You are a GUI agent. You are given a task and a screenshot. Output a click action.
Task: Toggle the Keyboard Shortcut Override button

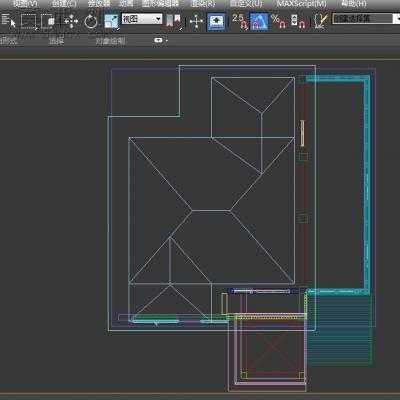coord(216,22)
